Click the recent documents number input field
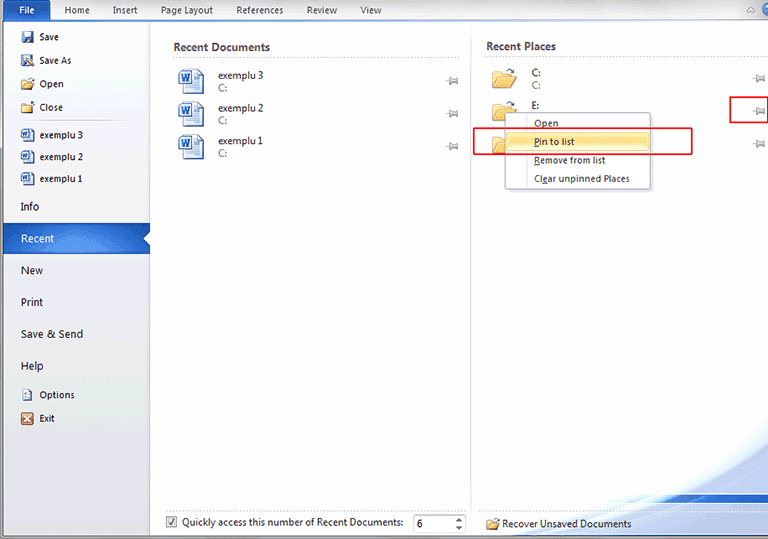This screenshot has width=768, height=539. [x=432, y=524]
